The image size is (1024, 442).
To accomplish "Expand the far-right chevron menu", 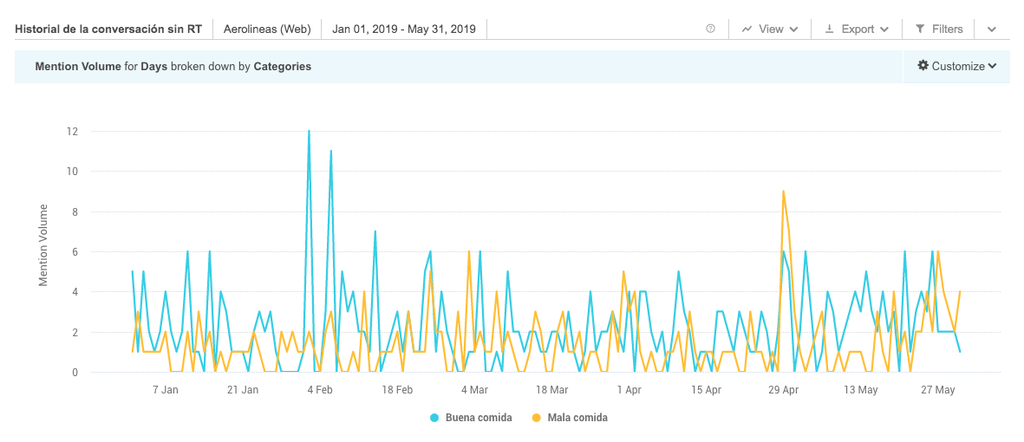I will pyautogui.click(x=992, y=29).
